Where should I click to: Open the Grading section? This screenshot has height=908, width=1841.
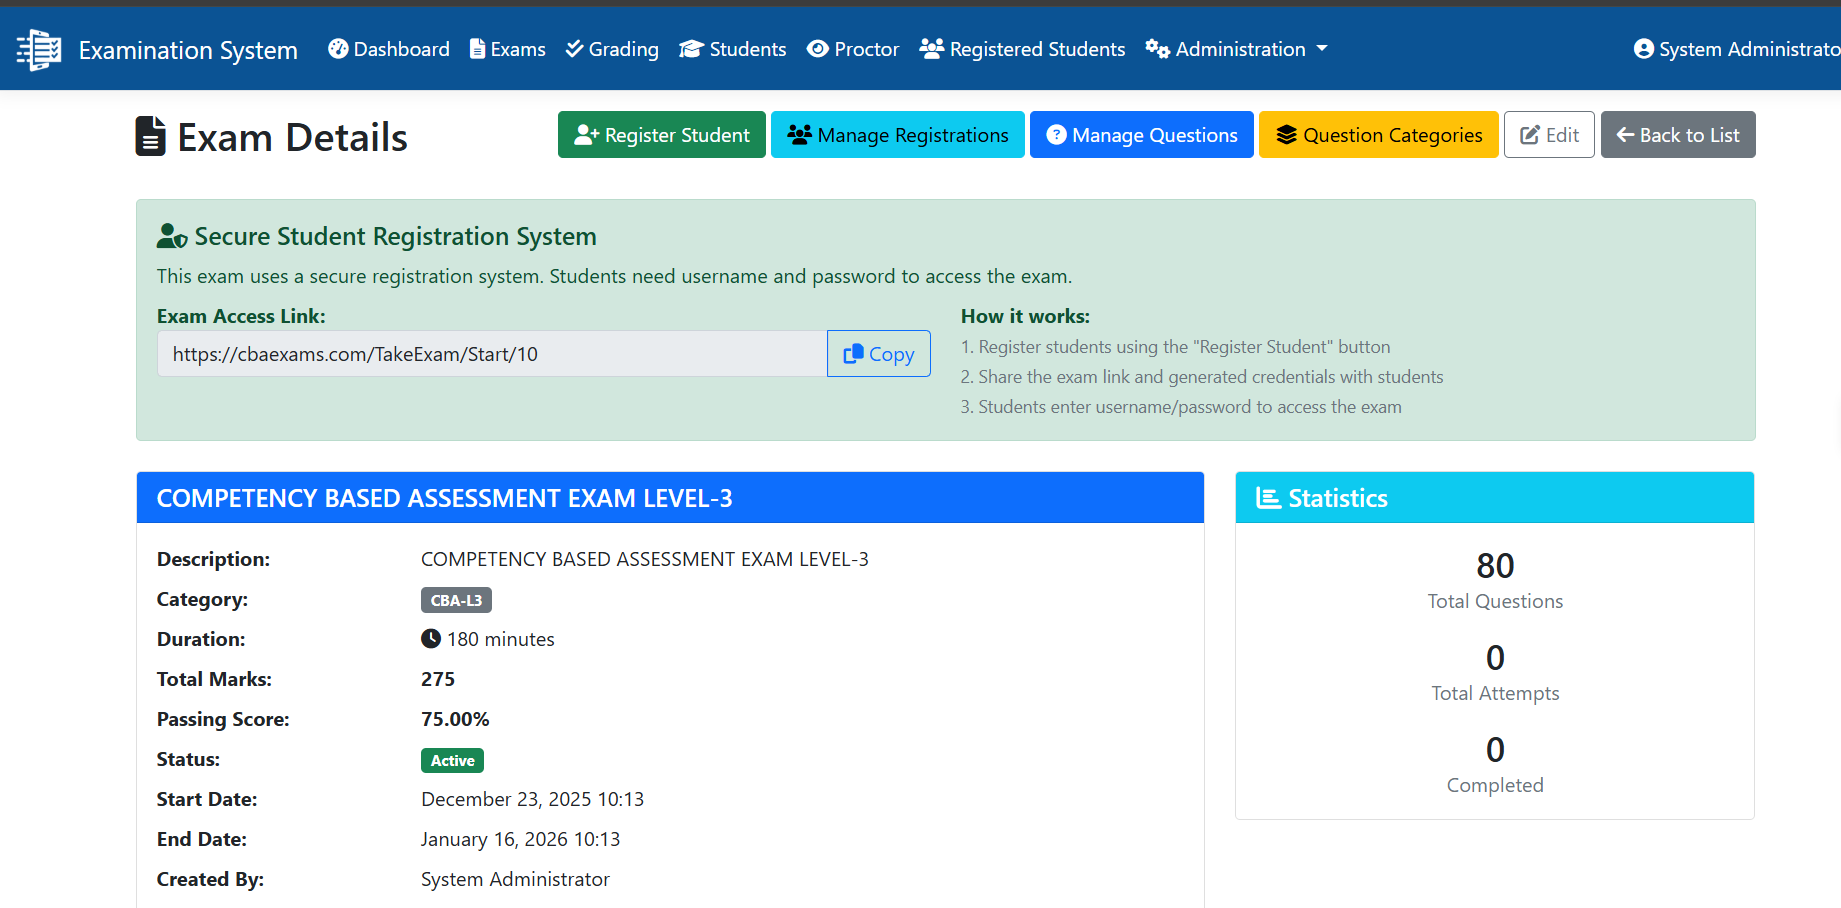[x=612, y=49]
